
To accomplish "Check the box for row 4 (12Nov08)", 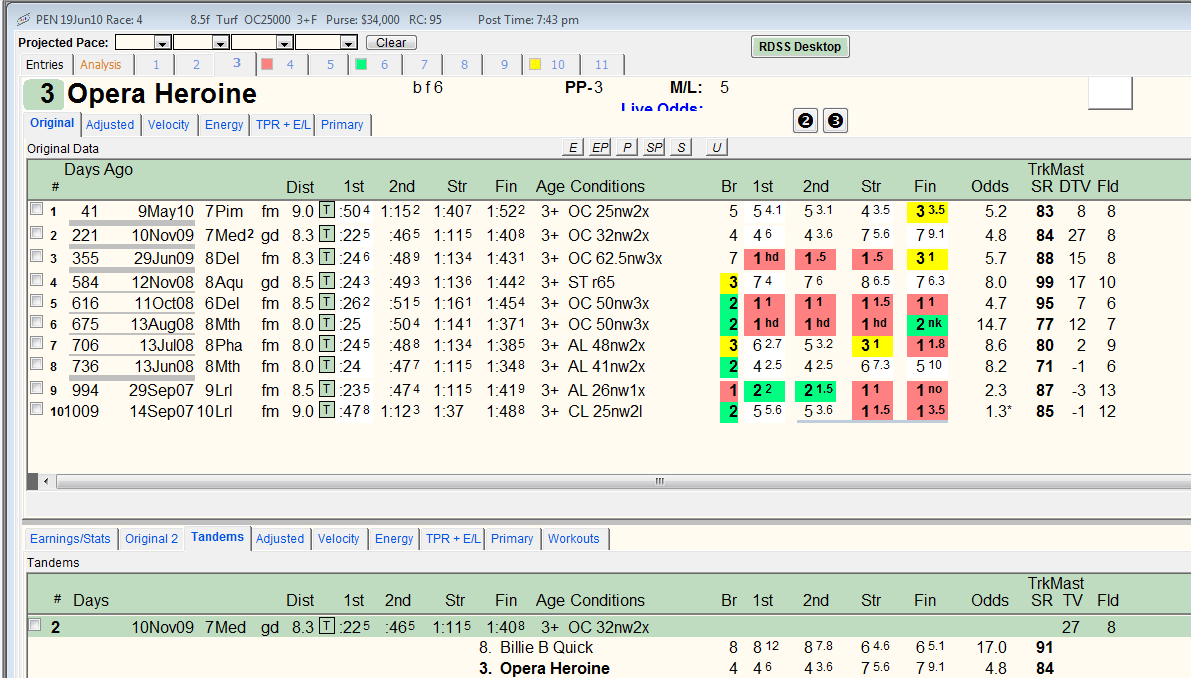I will coord(36,279).
